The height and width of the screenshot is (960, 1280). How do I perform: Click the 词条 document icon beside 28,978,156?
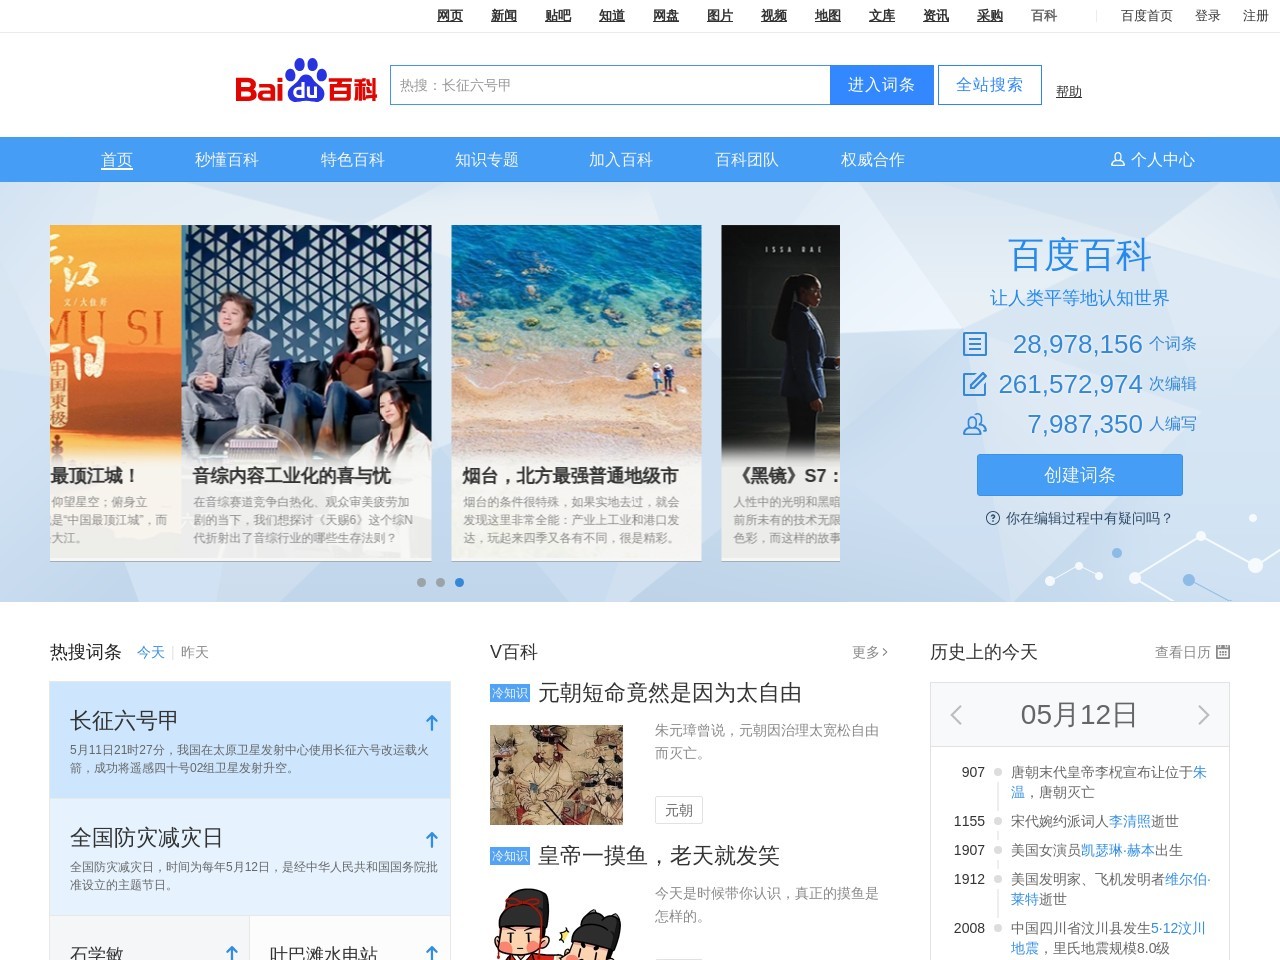974,344
